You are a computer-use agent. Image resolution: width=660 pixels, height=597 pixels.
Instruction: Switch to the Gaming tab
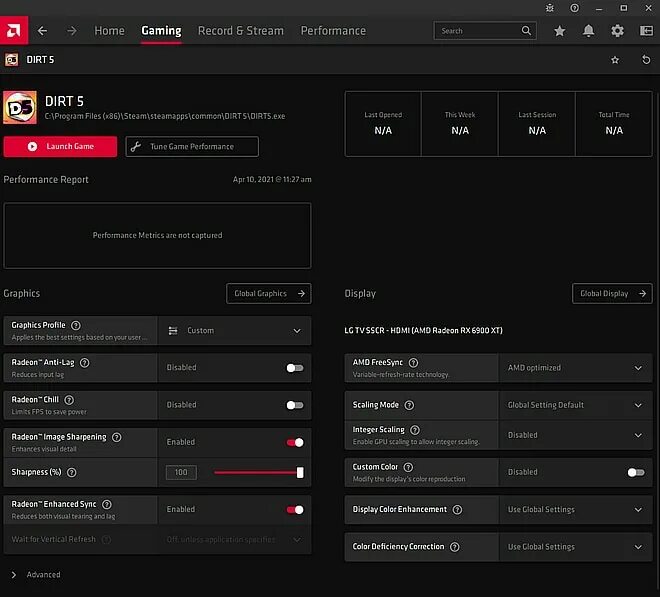click(x=161, y=31)
